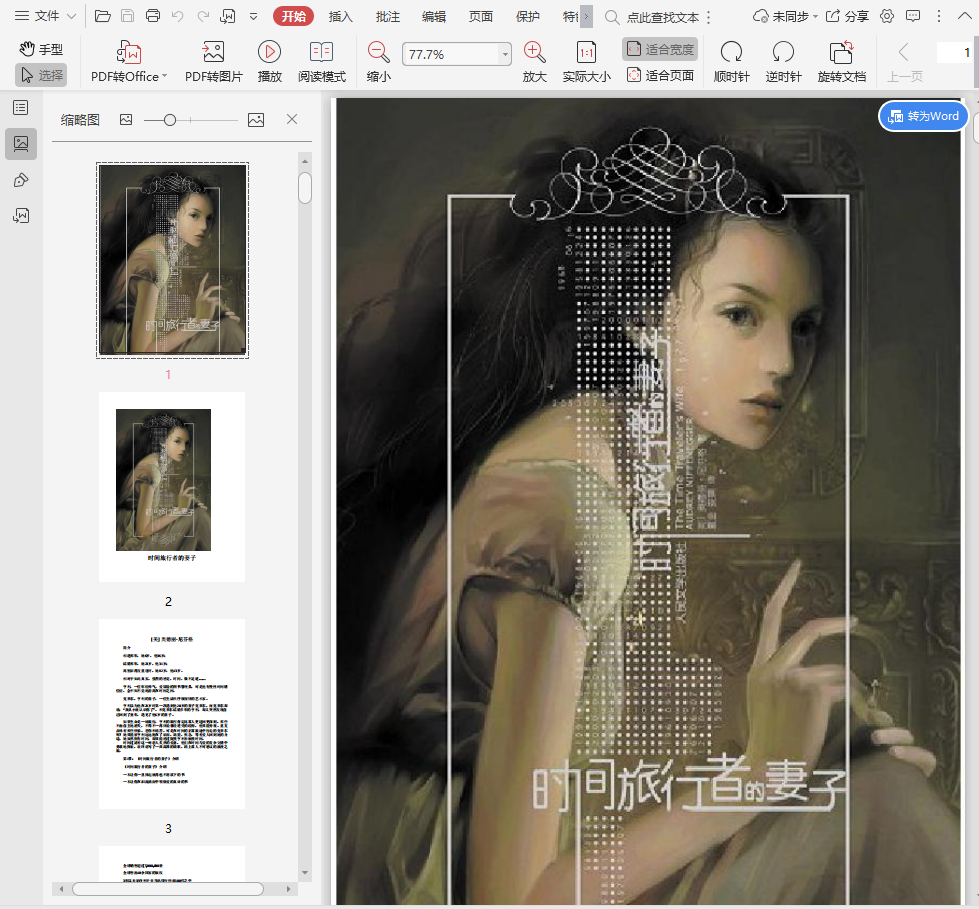The width and height of the screenshot is (979, 909).
Task: Enable the 手型 hand tool
Action: click(x=41, y=49)
